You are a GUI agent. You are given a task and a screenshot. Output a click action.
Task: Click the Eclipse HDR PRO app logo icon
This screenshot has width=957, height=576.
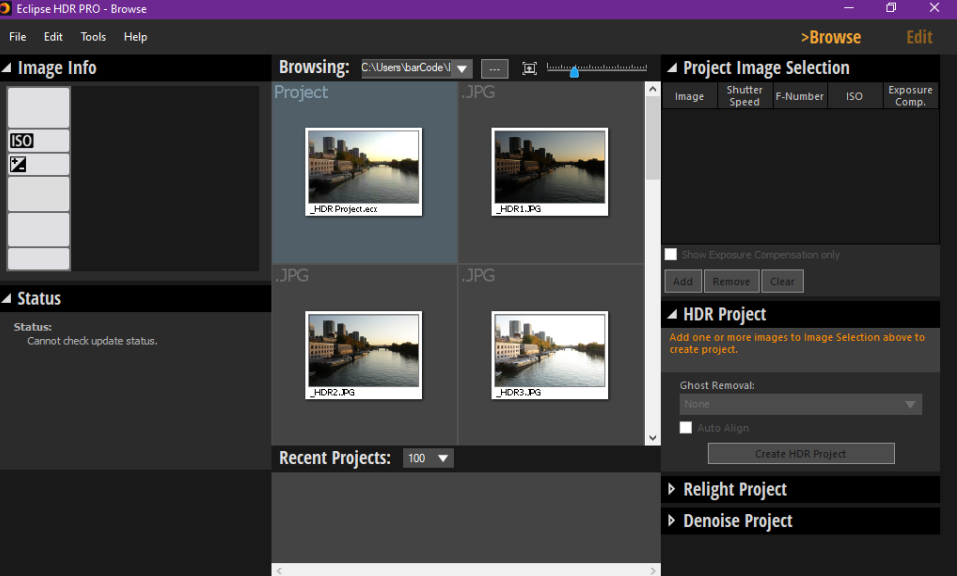(x=5, y=9)
